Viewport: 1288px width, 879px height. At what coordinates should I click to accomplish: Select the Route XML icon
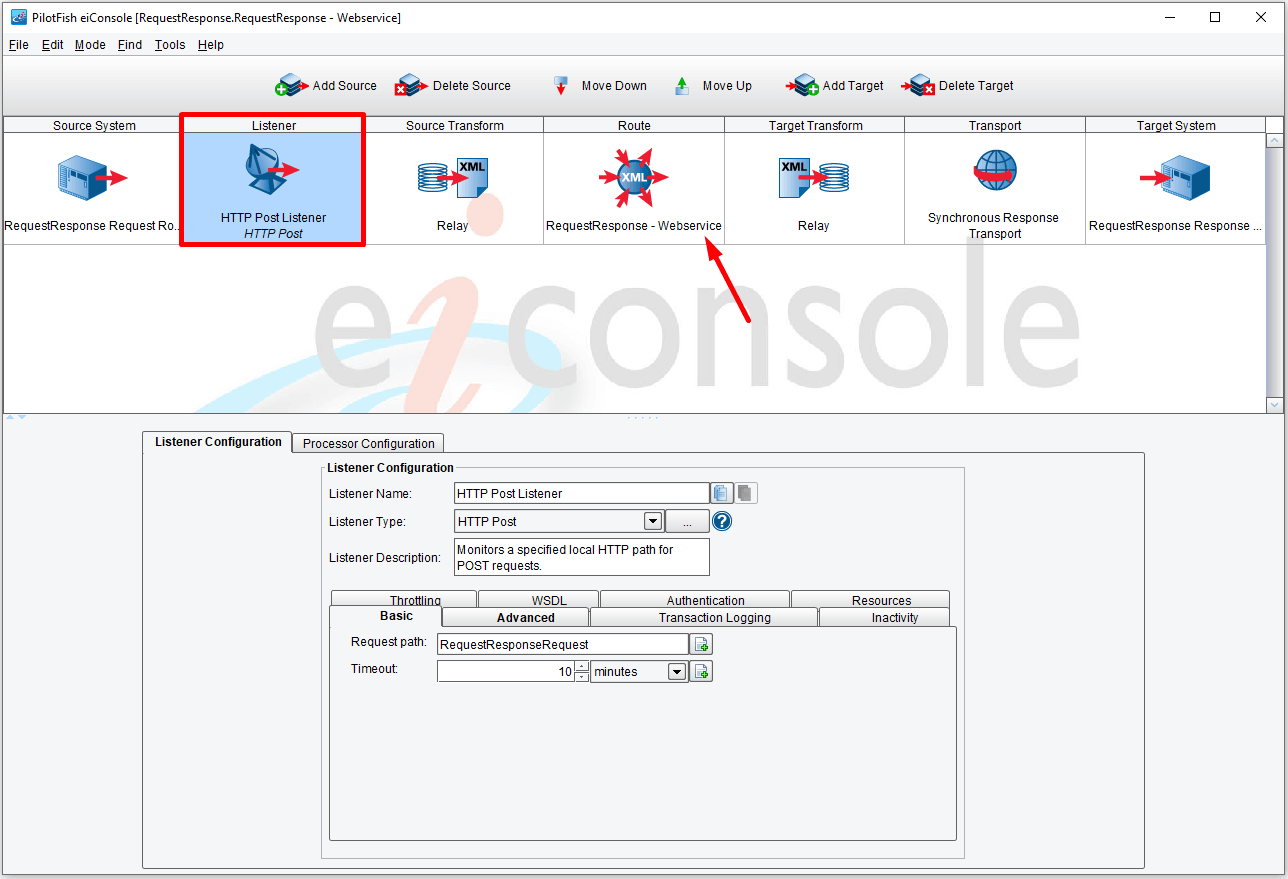(x=634, y=177)
